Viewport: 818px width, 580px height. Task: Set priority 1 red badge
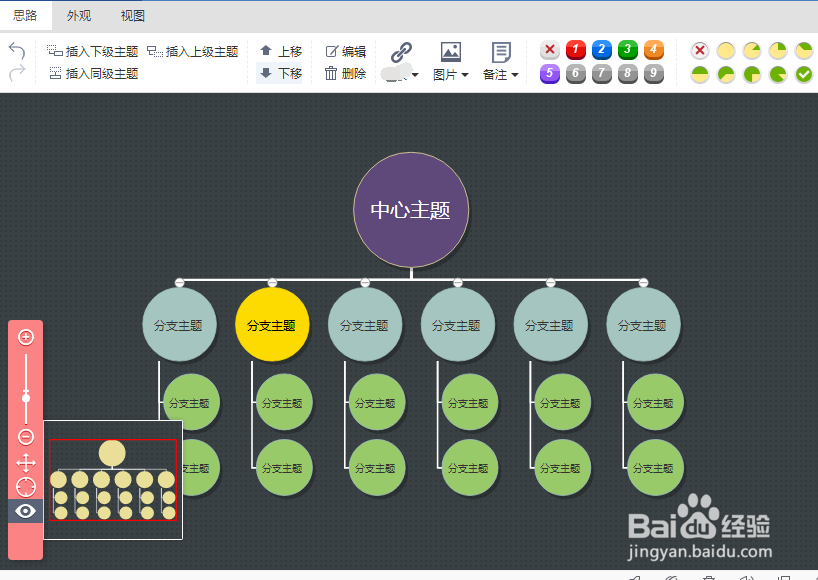pyautogui.click(x=575, y=50)
